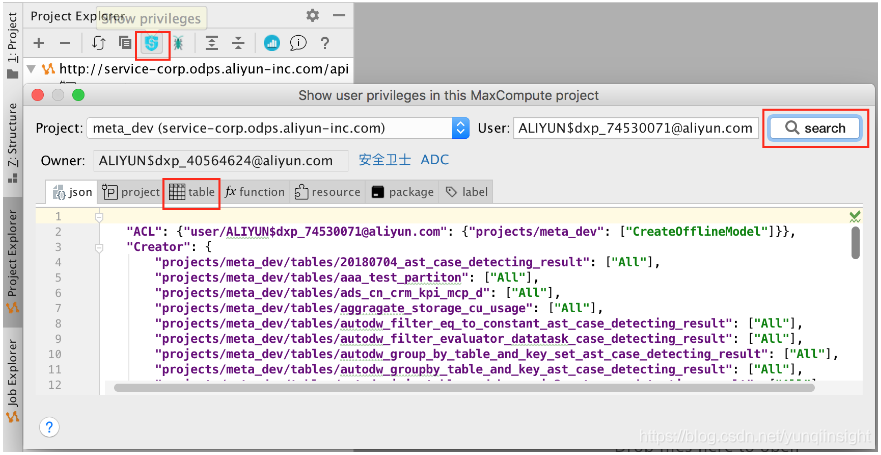Open the ADC link

coord(435,160)
